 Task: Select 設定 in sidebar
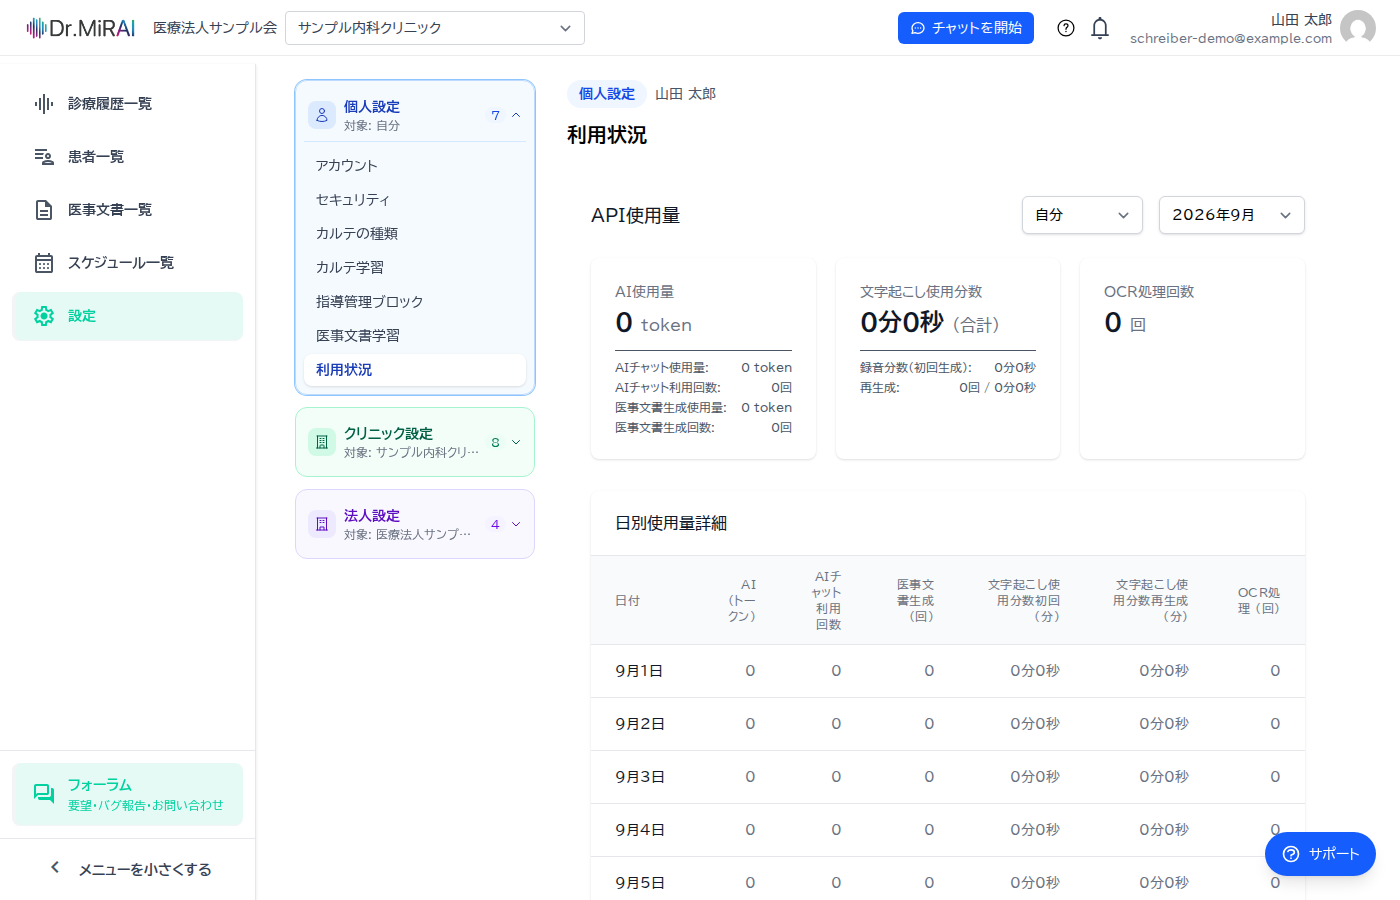click(x=128, y=316)
